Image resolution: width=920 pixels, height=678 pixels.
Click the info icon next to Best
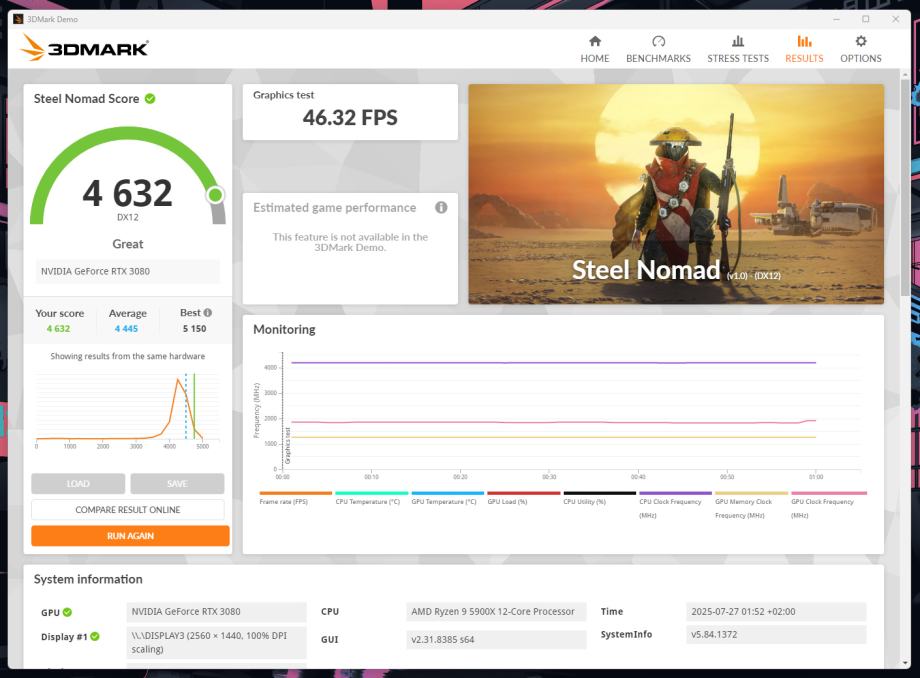coord(208,313)
